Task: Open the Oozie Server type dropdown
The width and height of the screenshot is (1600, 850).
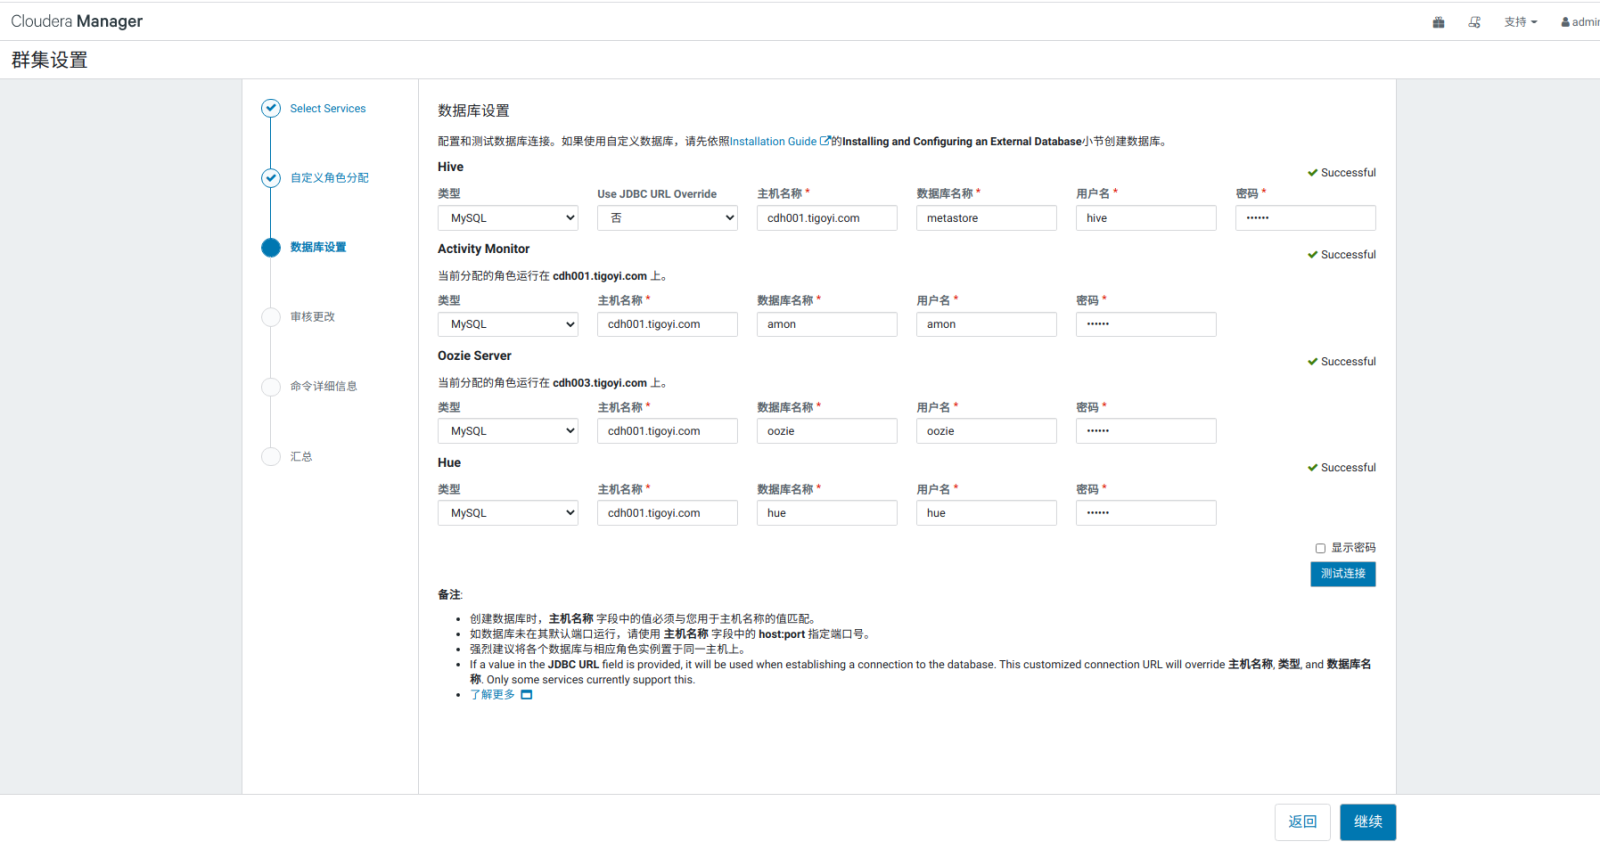Action: pos(508,431)
